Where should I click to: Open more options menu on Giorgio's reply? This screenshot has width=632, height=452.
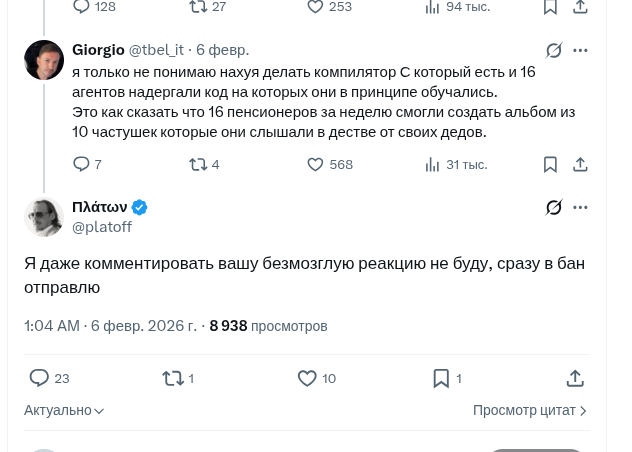pyautogui.click(x=581, y=50)
